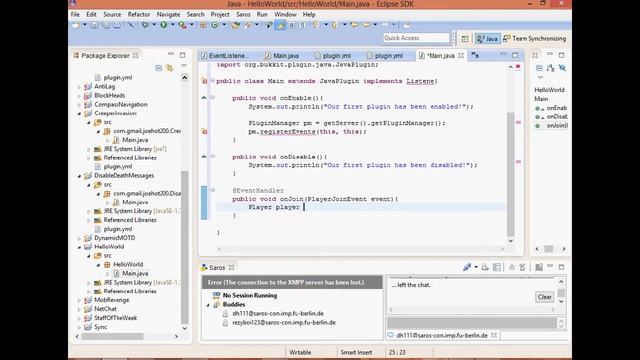The image size is (640, 360).
Task: Toggle code folding for onJoin method
Action: (x=212, y=190)
